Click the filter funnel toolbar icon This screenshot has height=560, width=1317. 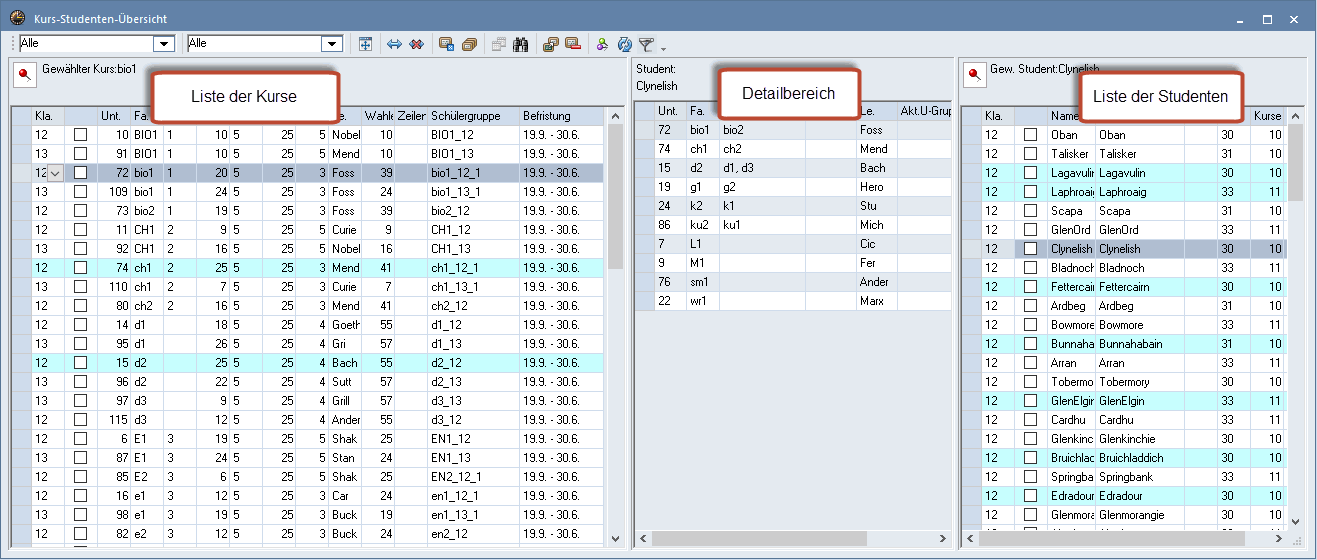pyautogui.click(x=646, y=44)
